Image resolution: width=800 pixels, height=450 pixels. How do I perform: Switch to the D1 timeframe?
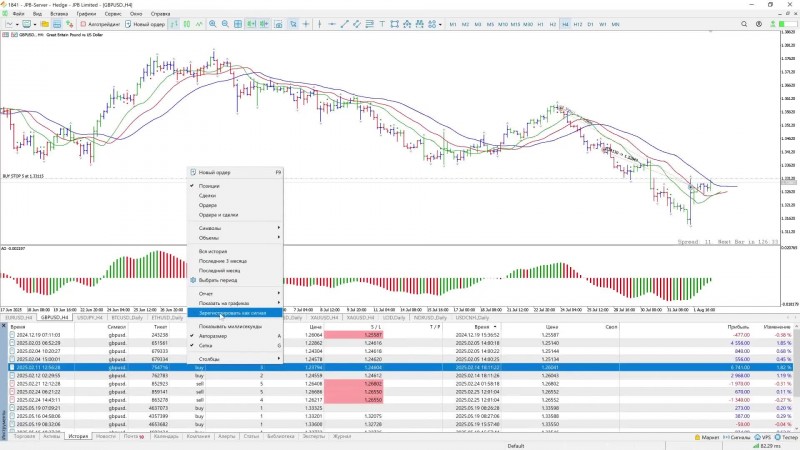590,23
